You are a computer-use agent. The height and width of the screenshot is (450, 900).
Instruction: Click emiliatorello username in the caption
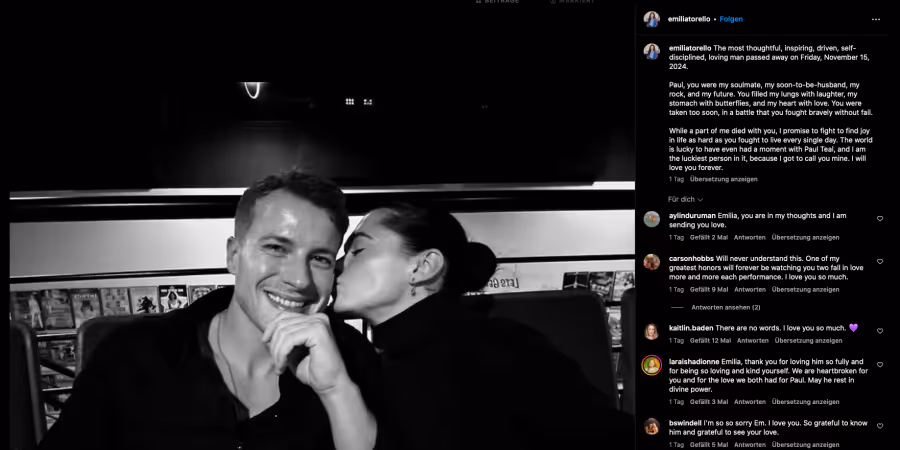[x=690, y=48]
